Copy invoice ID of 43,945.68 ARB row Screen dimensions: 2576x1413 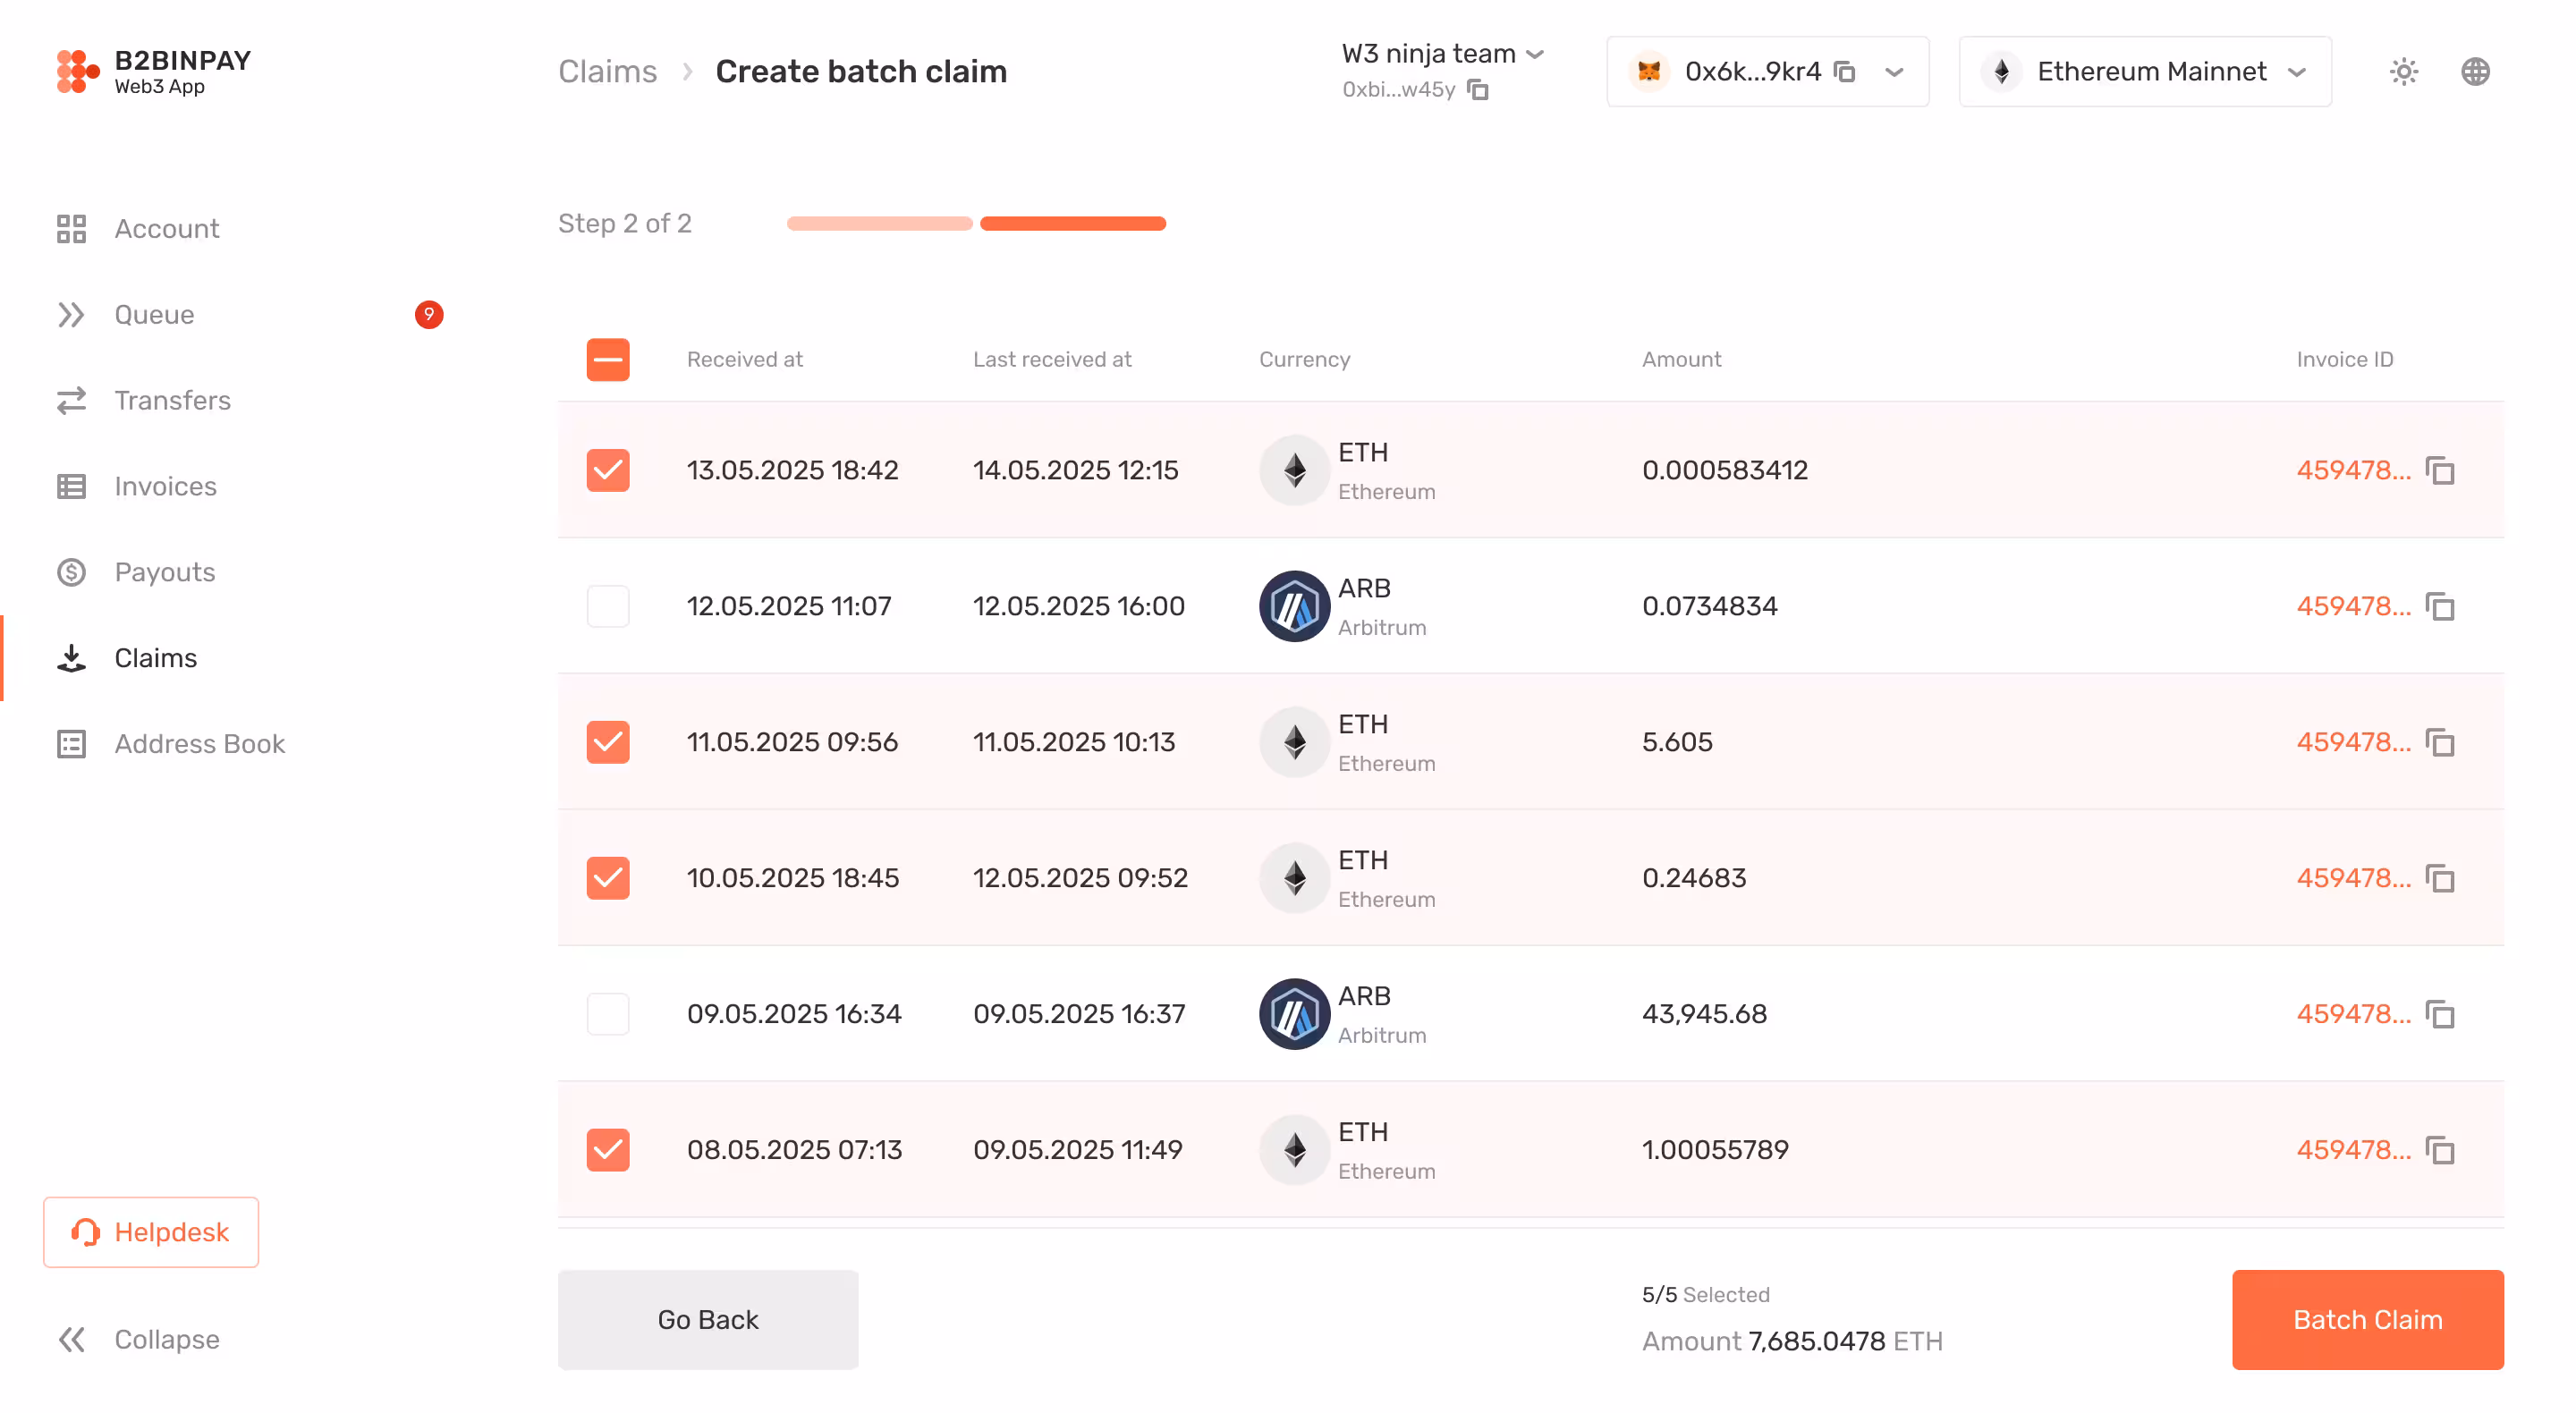tap(2440, 1014)
